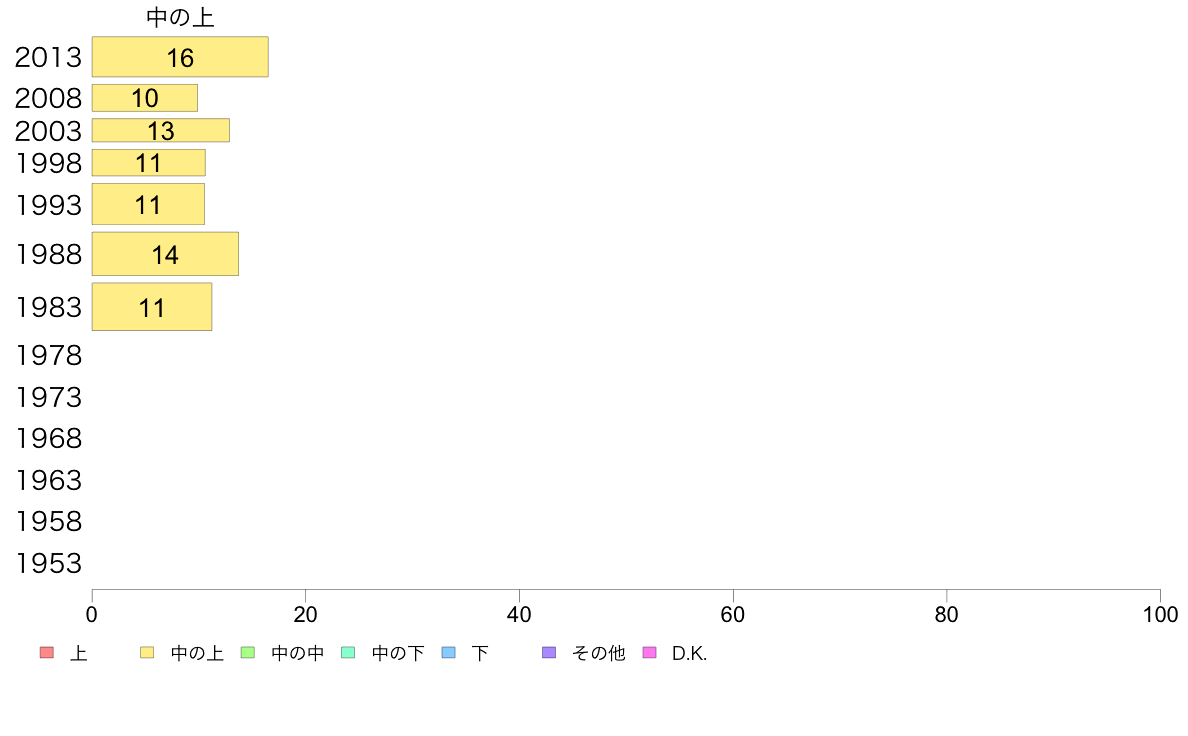Select the 1983 bar at bottom

coord(152,307)
